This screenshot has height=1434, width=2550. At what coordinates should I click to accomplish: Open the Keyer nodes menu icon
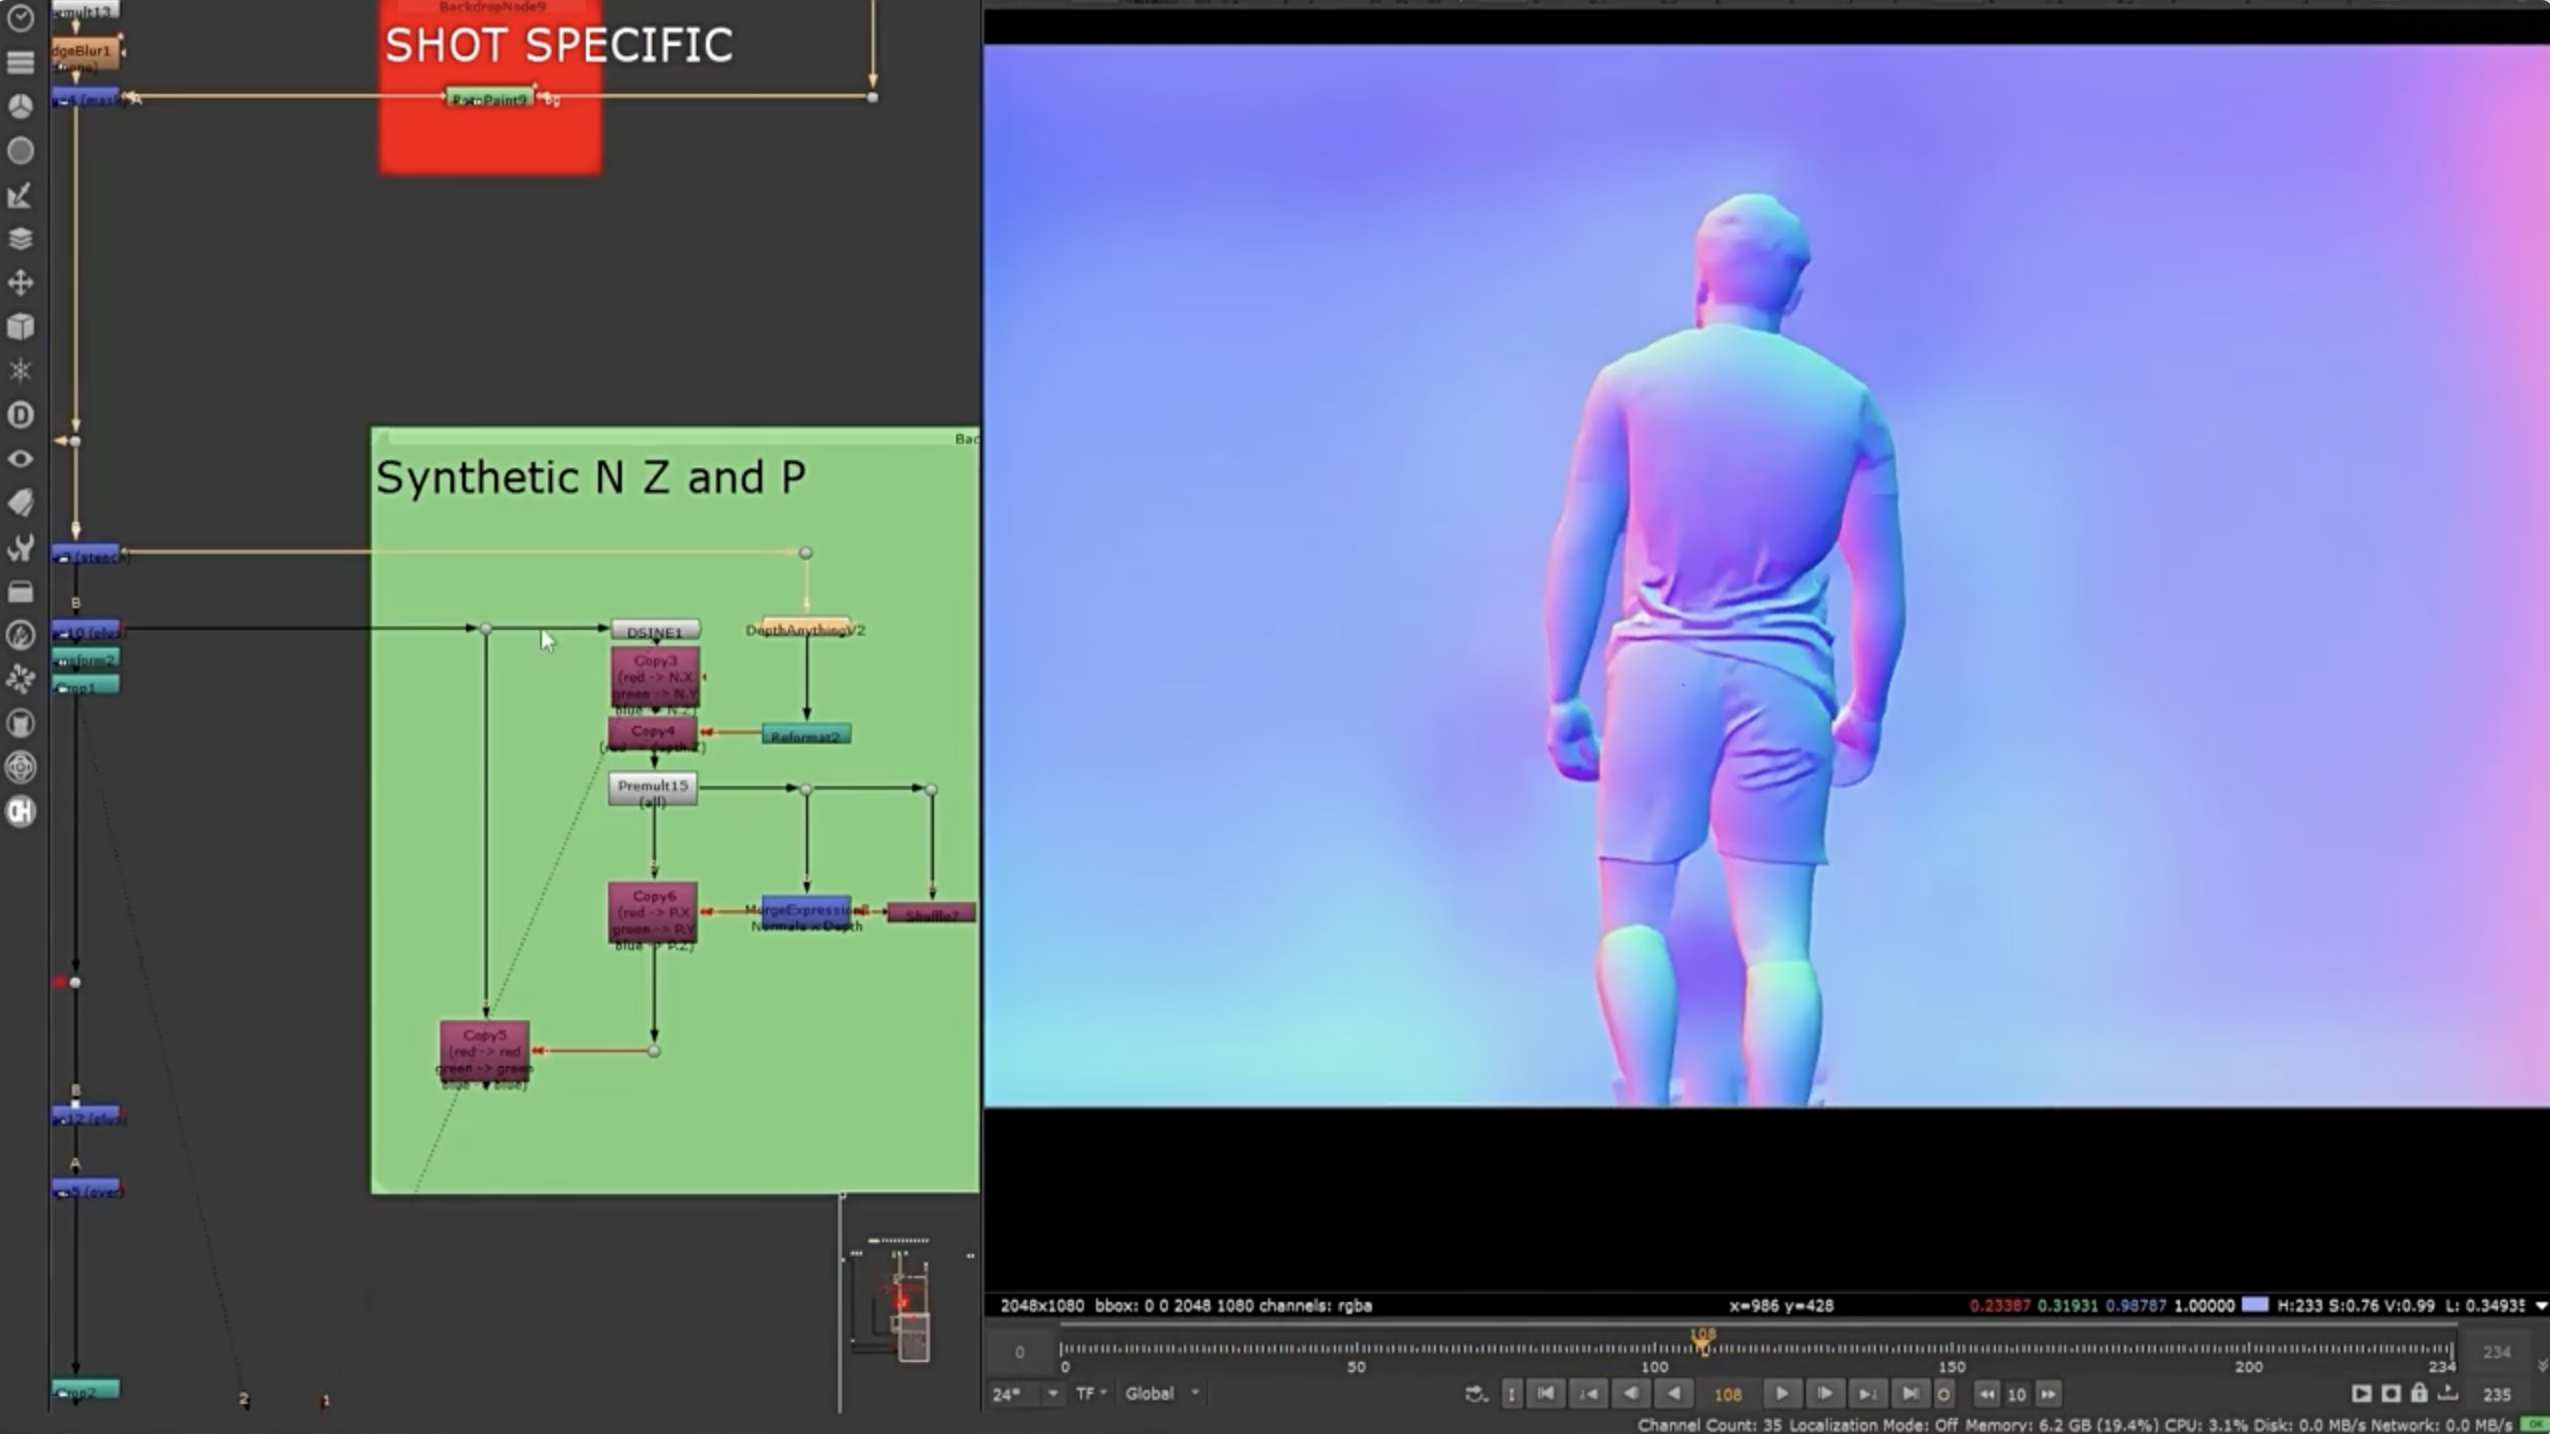click(20, 195)
